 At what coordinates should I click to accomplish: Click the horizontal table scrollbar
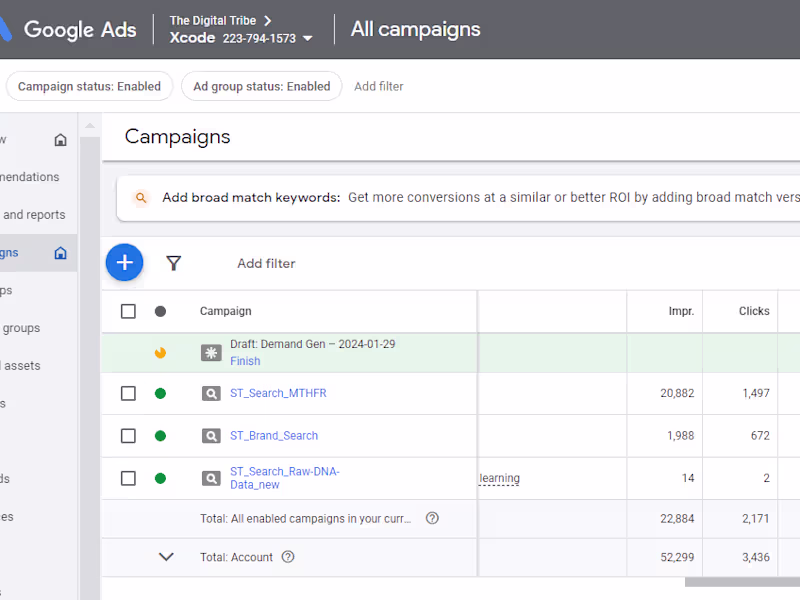[x=742, y=582]
